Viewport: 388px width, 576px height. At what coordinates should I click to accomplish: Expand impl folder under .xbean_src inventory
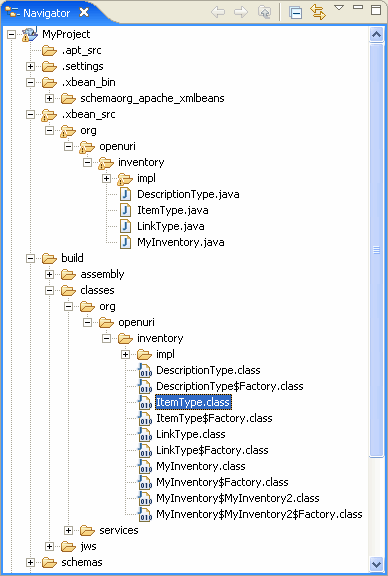click(107, 179)
